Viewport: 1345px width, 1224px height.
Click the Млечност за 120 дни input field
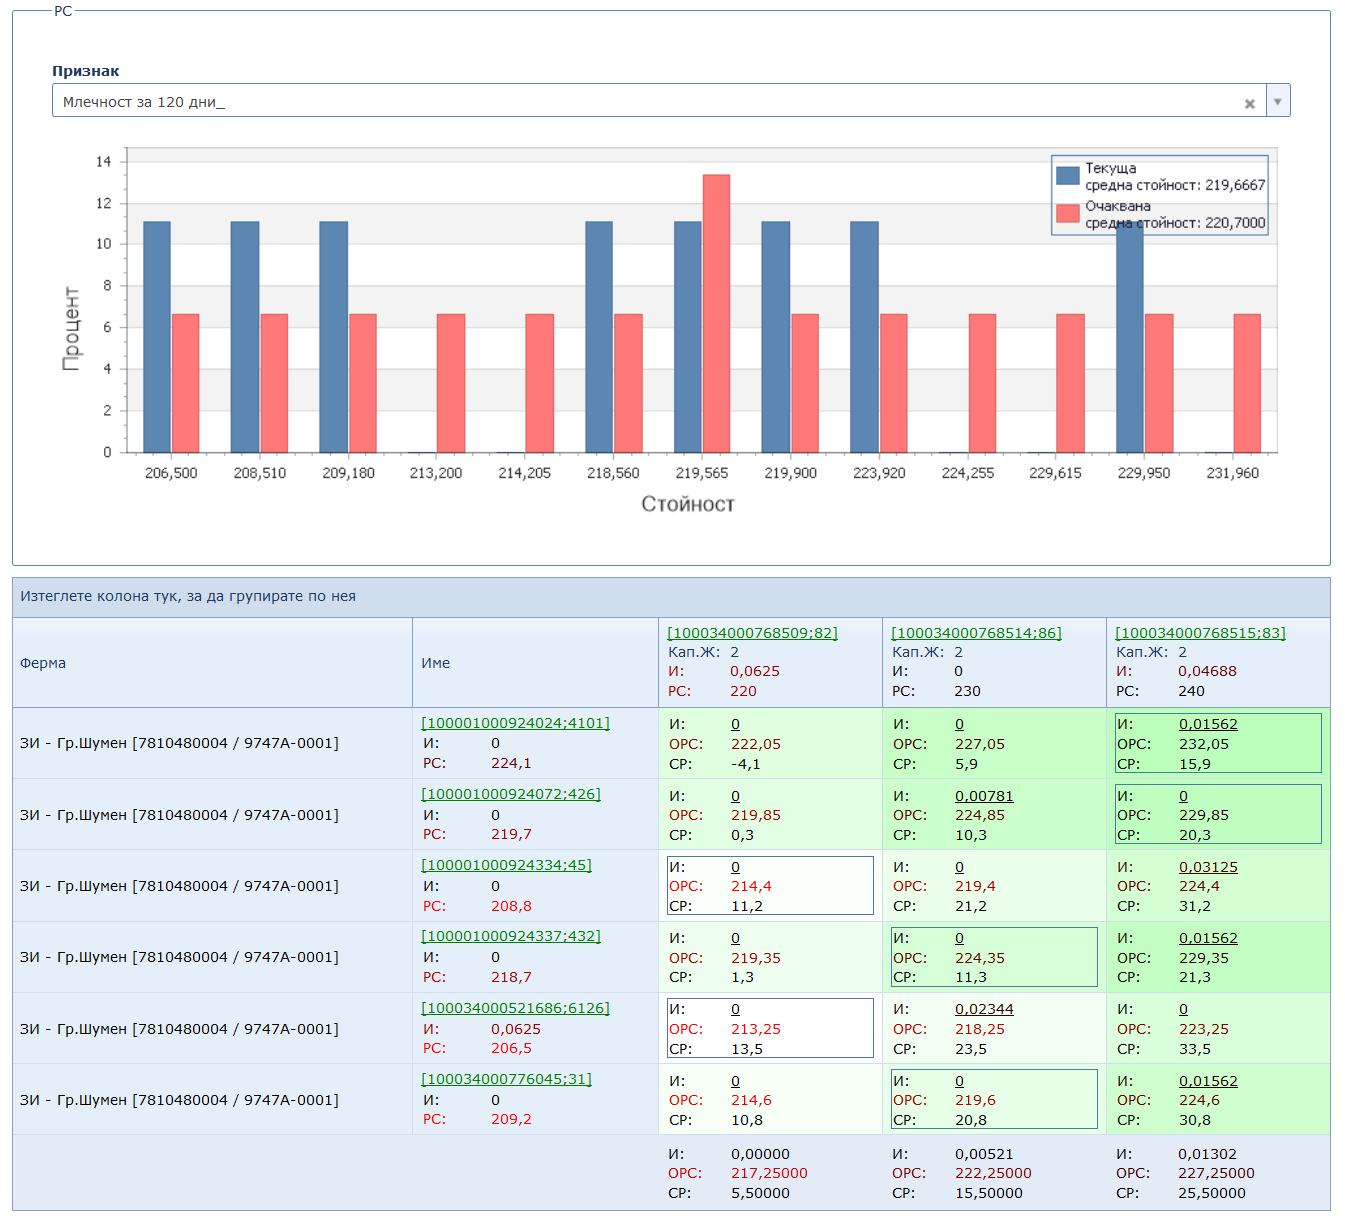(640, 101)
